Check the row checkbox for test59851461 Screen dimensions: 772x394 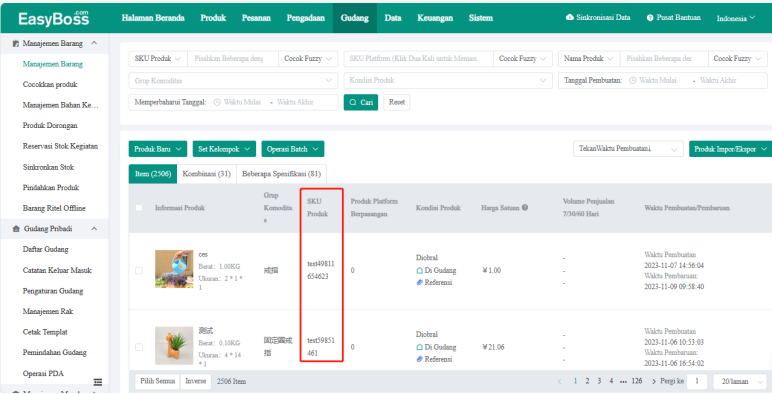coord(139,347)
